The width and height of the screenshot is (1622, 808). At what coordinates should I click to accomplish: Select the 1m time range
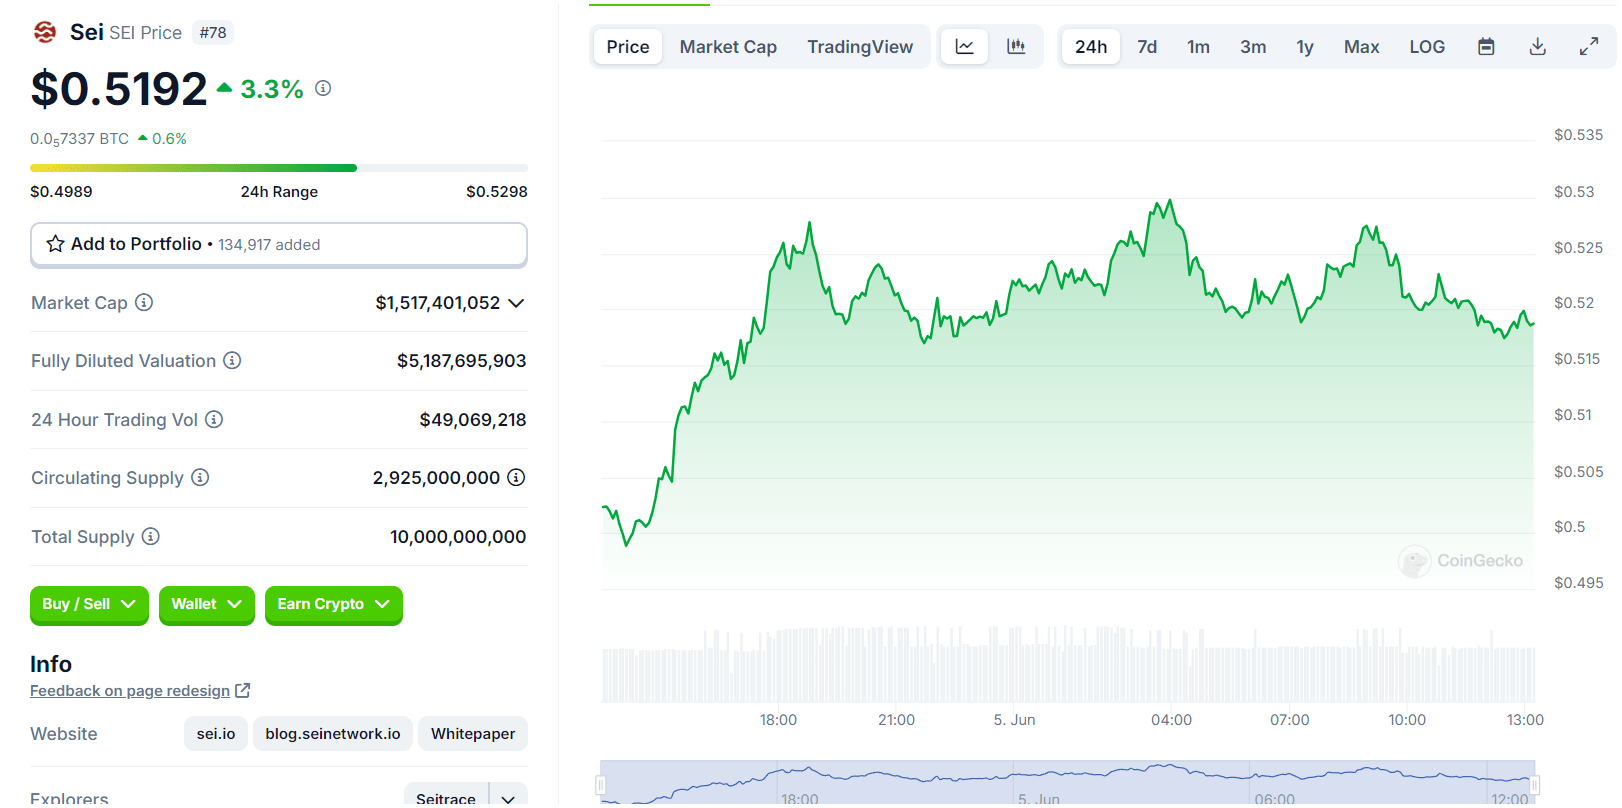(1198, 47)
